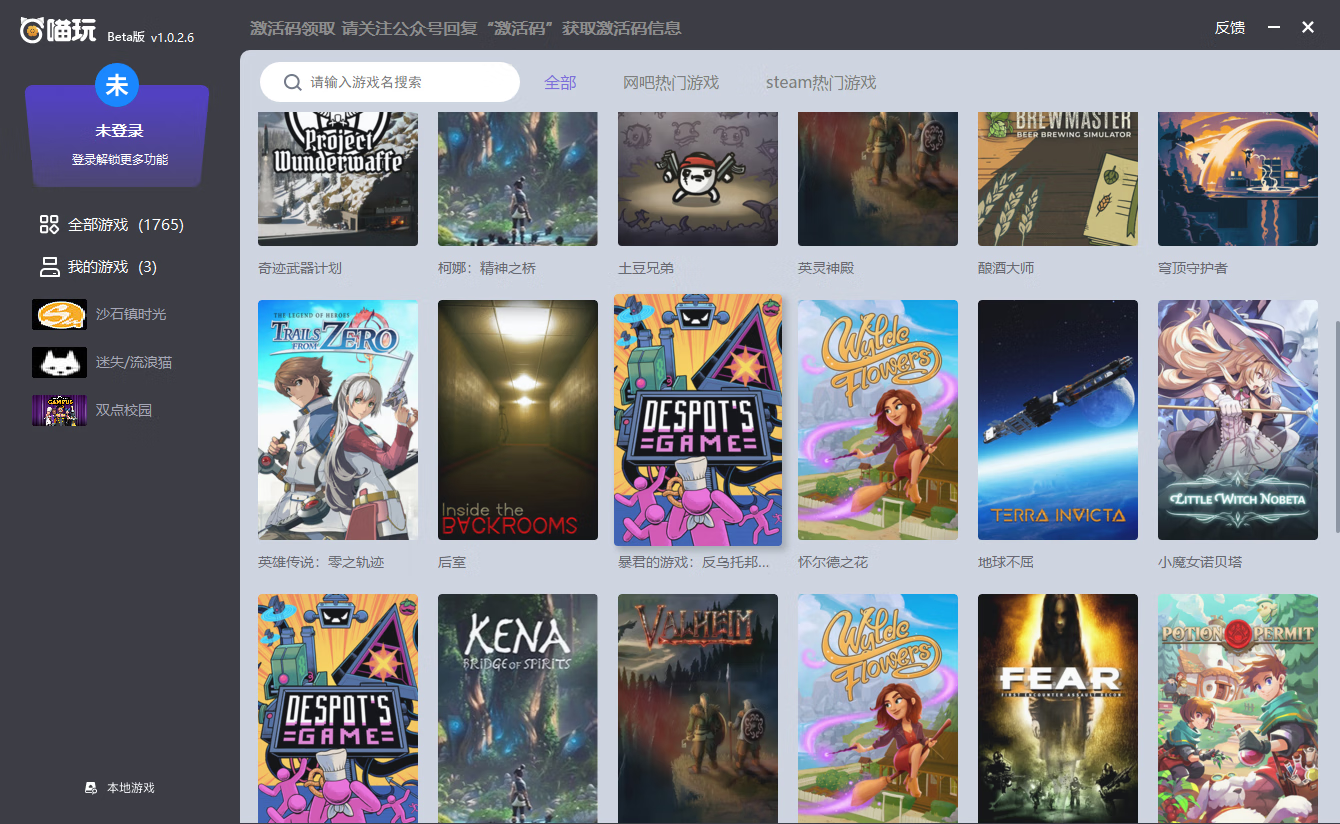Open 穹顶守护者 cover art
This screenshot has width=1340, height=824.
point(1238,179)
